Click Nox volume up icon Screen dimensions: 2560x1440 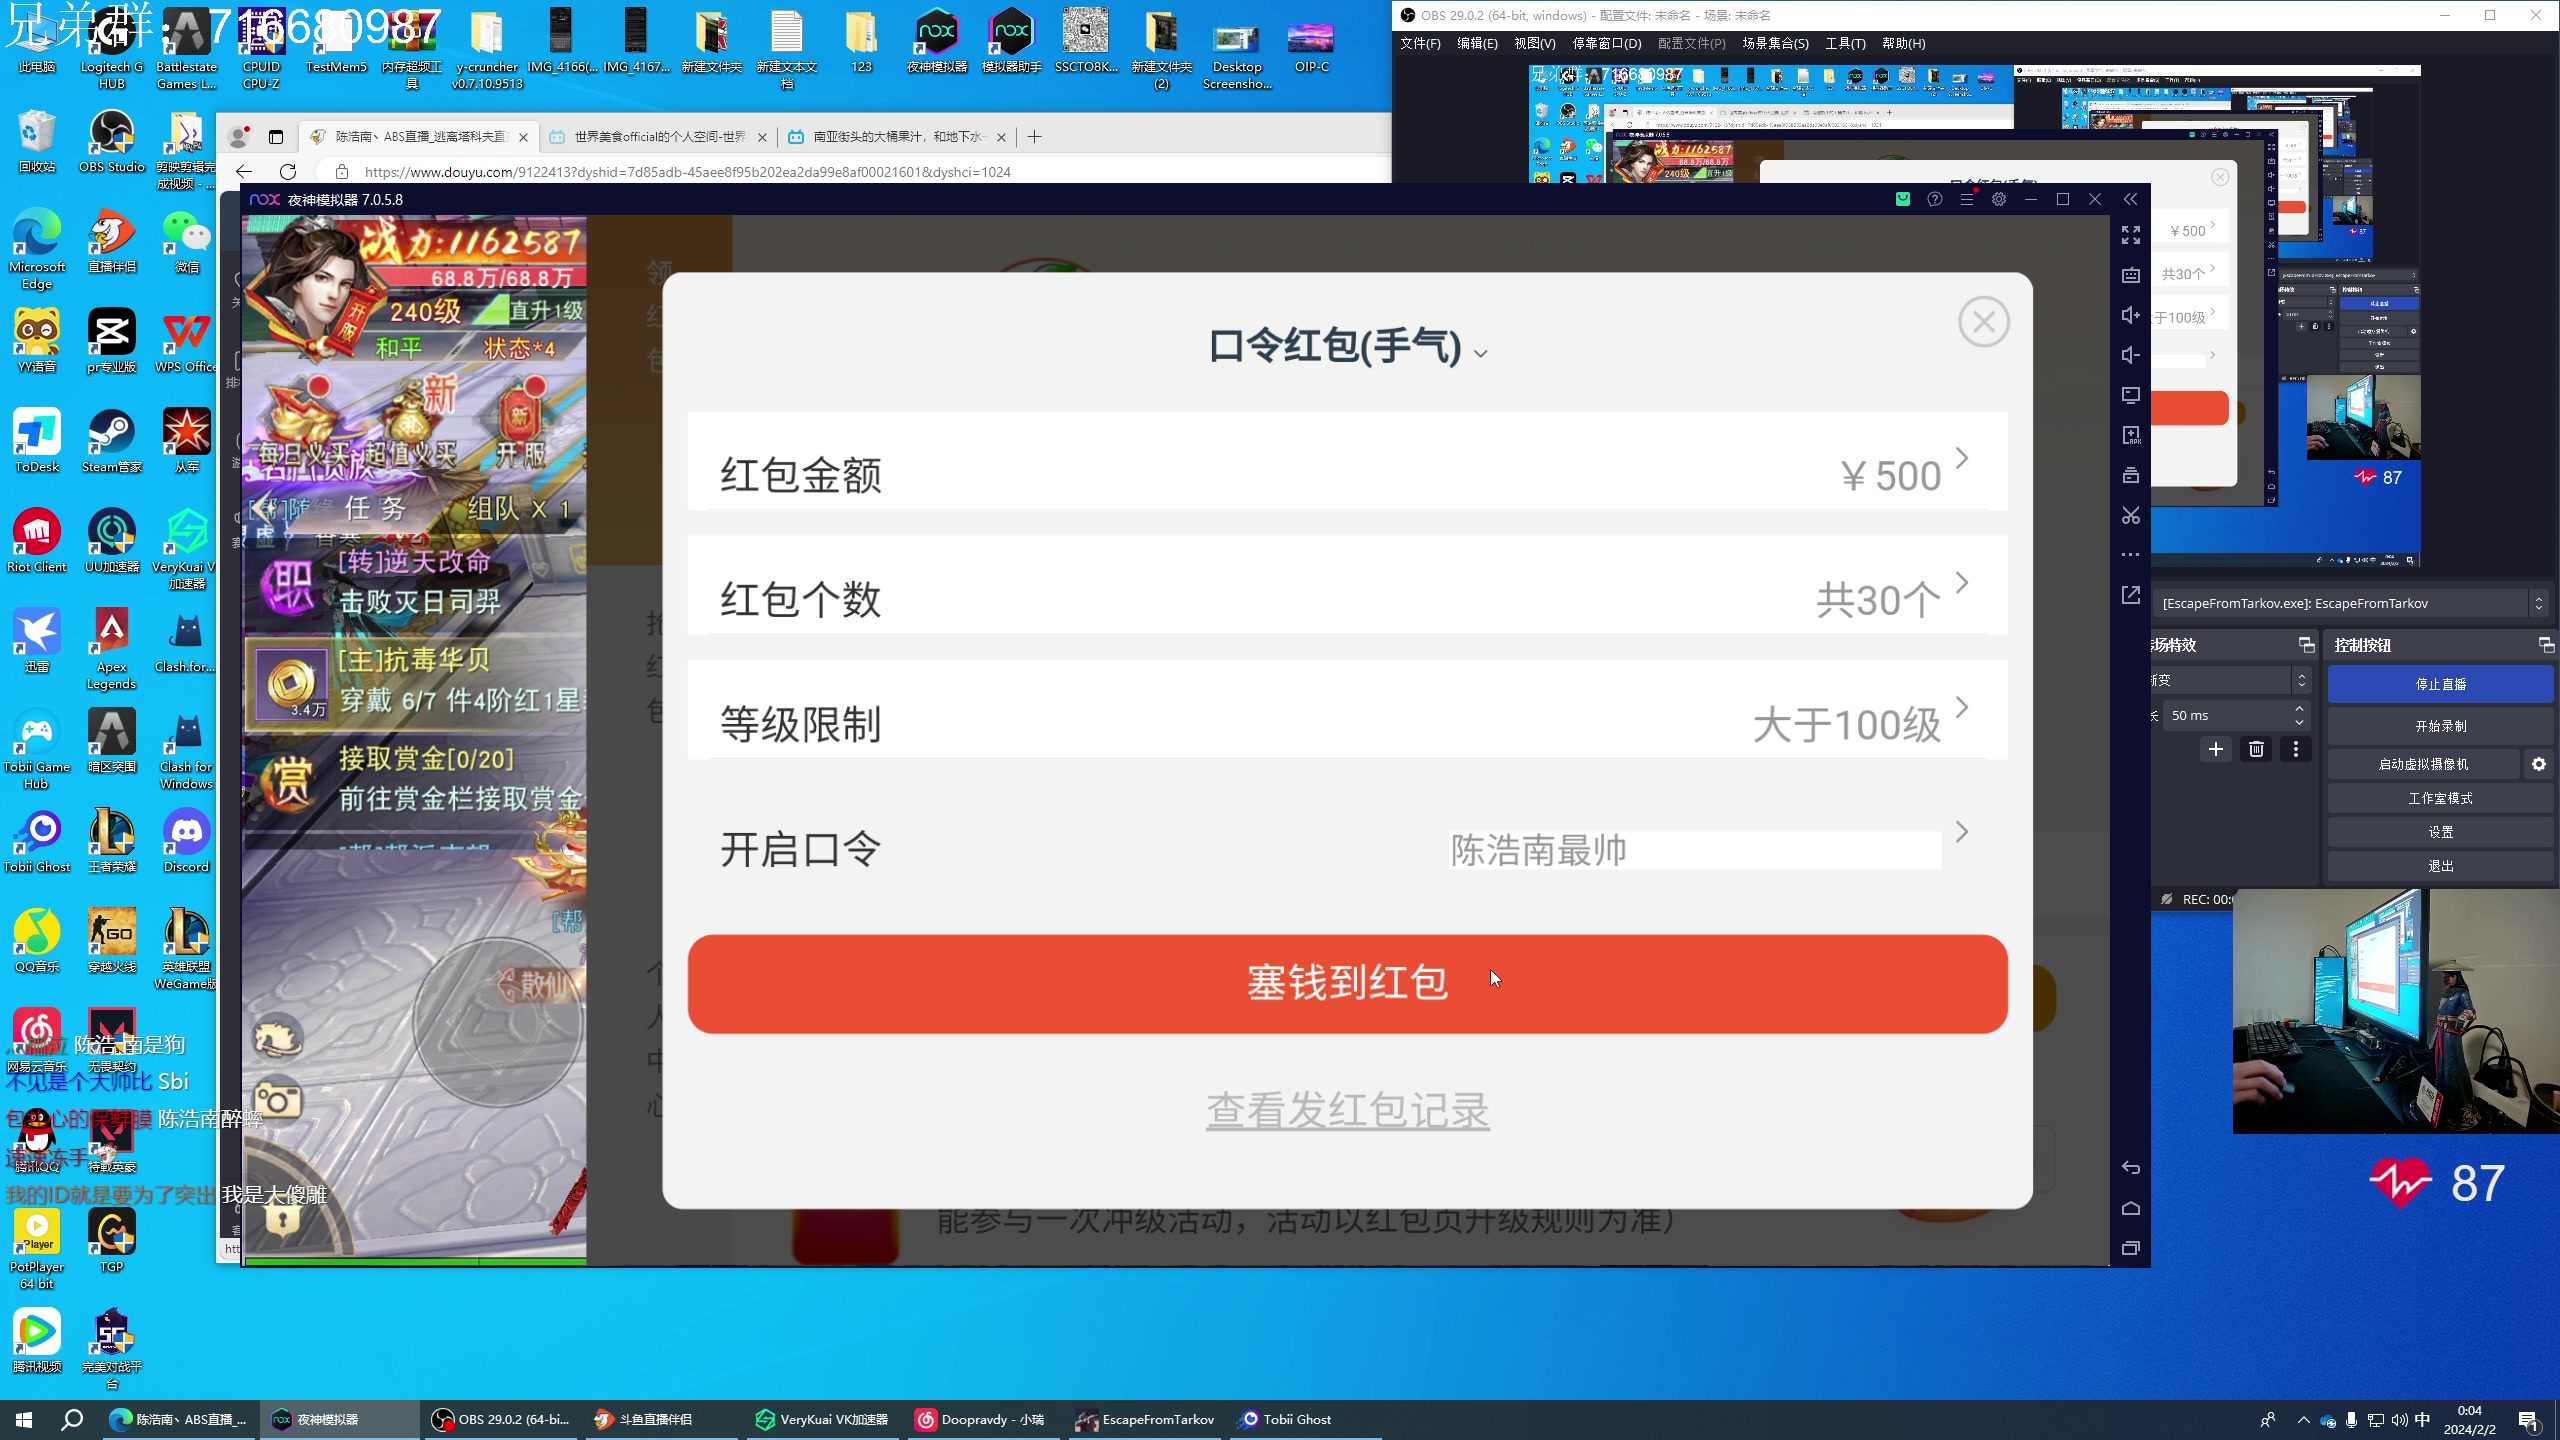click(x=2131, y=315)
